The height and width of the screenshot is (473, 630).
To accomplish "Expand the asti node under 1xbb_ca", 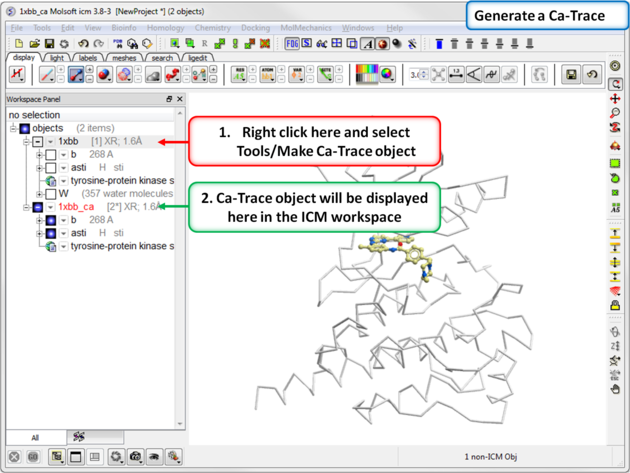I will click(39, 233).
